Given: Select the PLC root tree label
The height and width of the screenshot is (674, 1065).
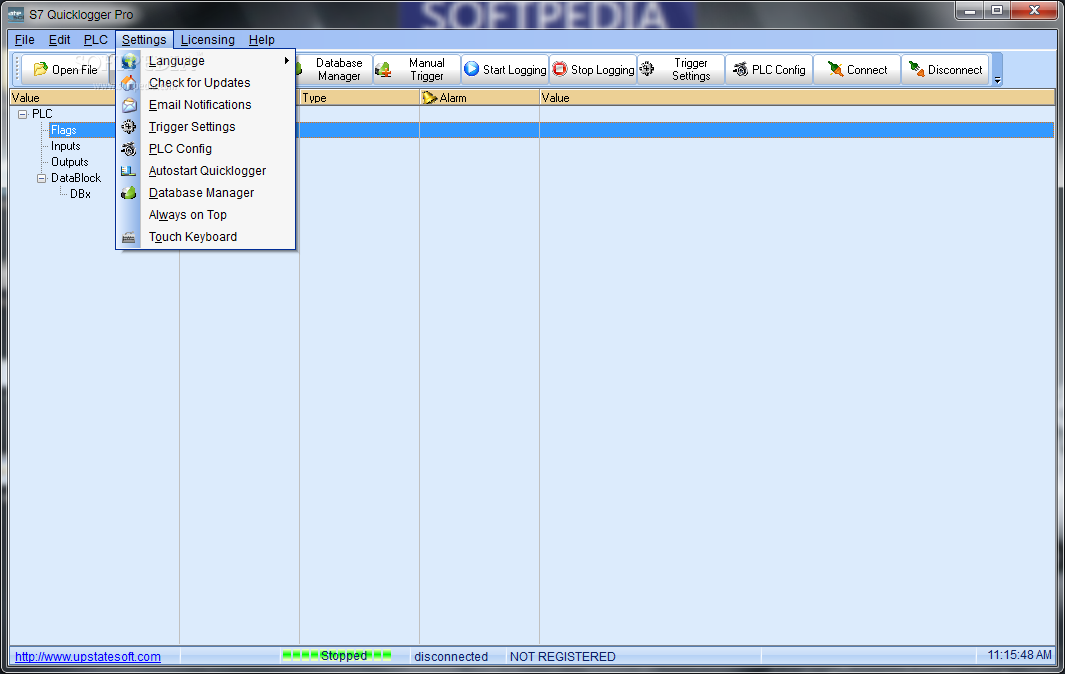Looking at the screenshot, I should pos(42,113).
